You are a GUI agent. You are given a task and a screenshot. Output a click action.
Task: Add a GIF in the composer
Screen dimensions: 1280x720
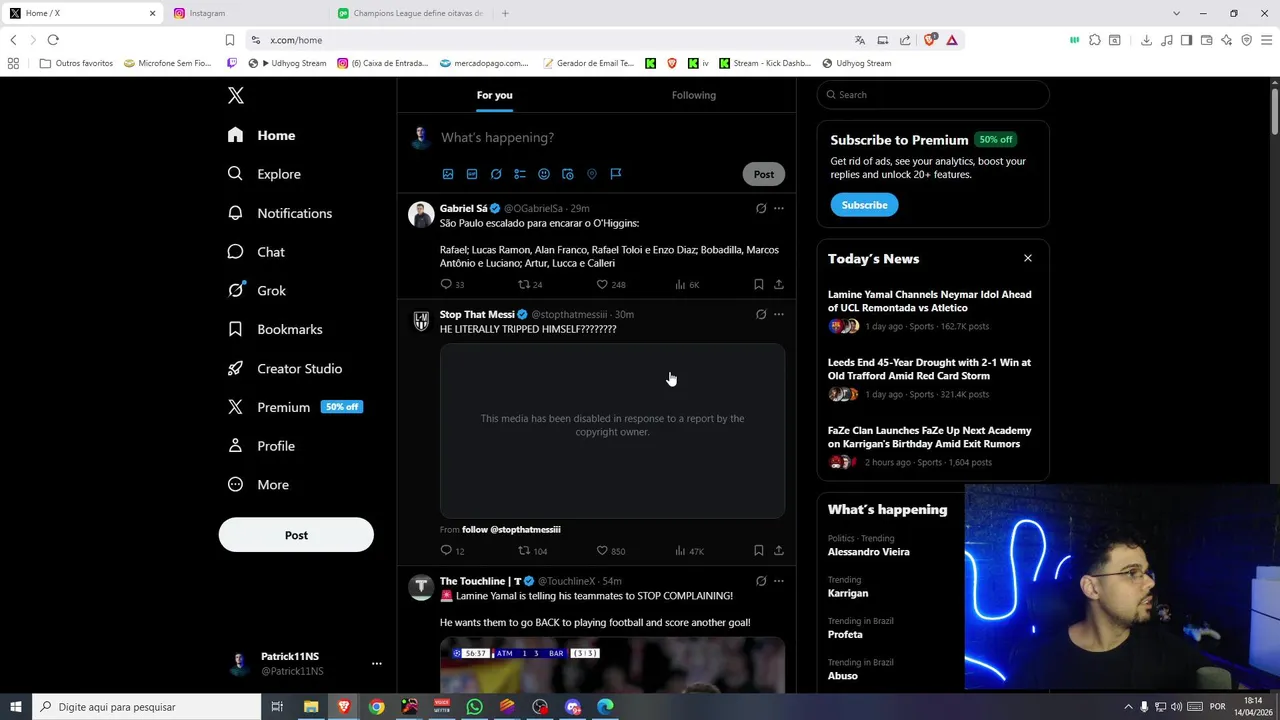coord(472,174)
